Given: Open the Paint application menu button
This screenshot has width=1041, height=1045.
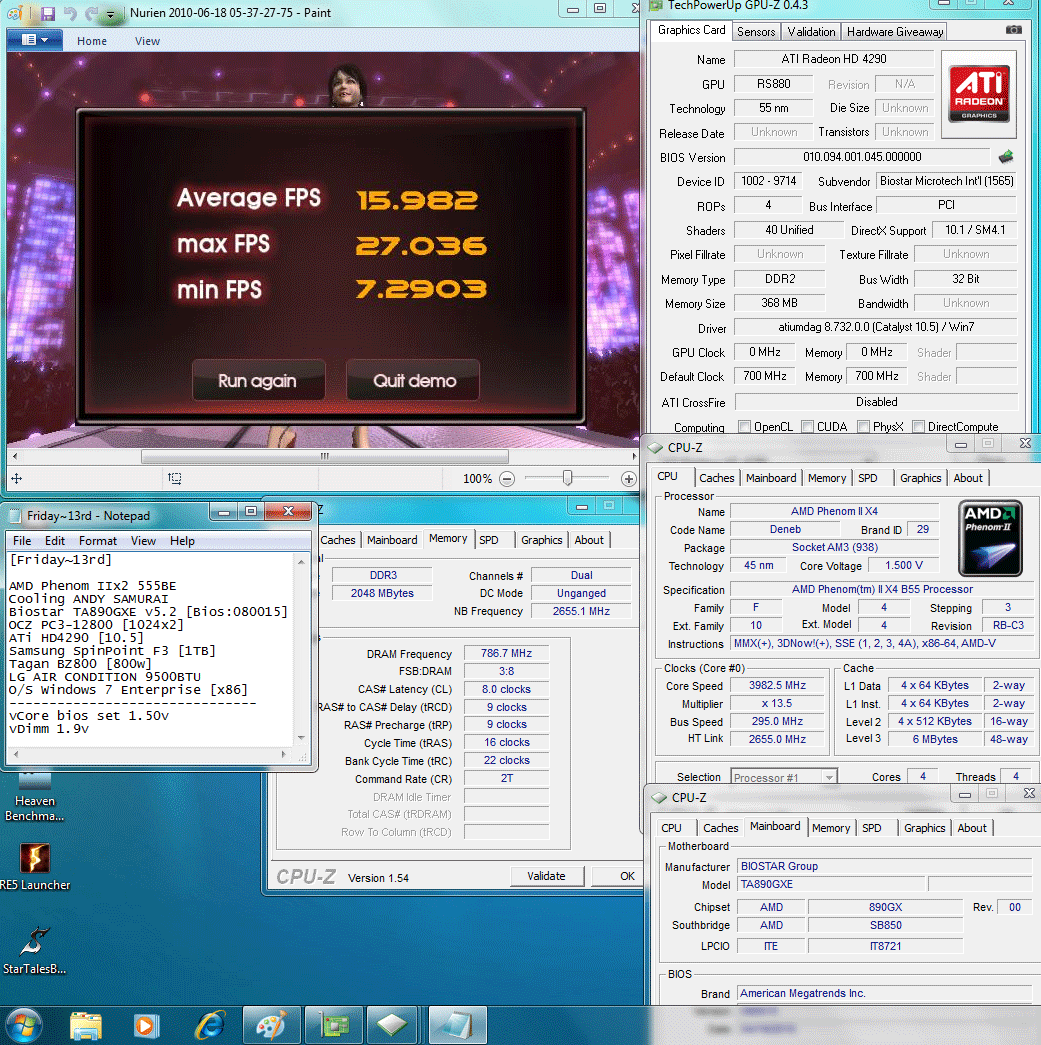Looking at the screenshot, I should (x=35, y=40).
